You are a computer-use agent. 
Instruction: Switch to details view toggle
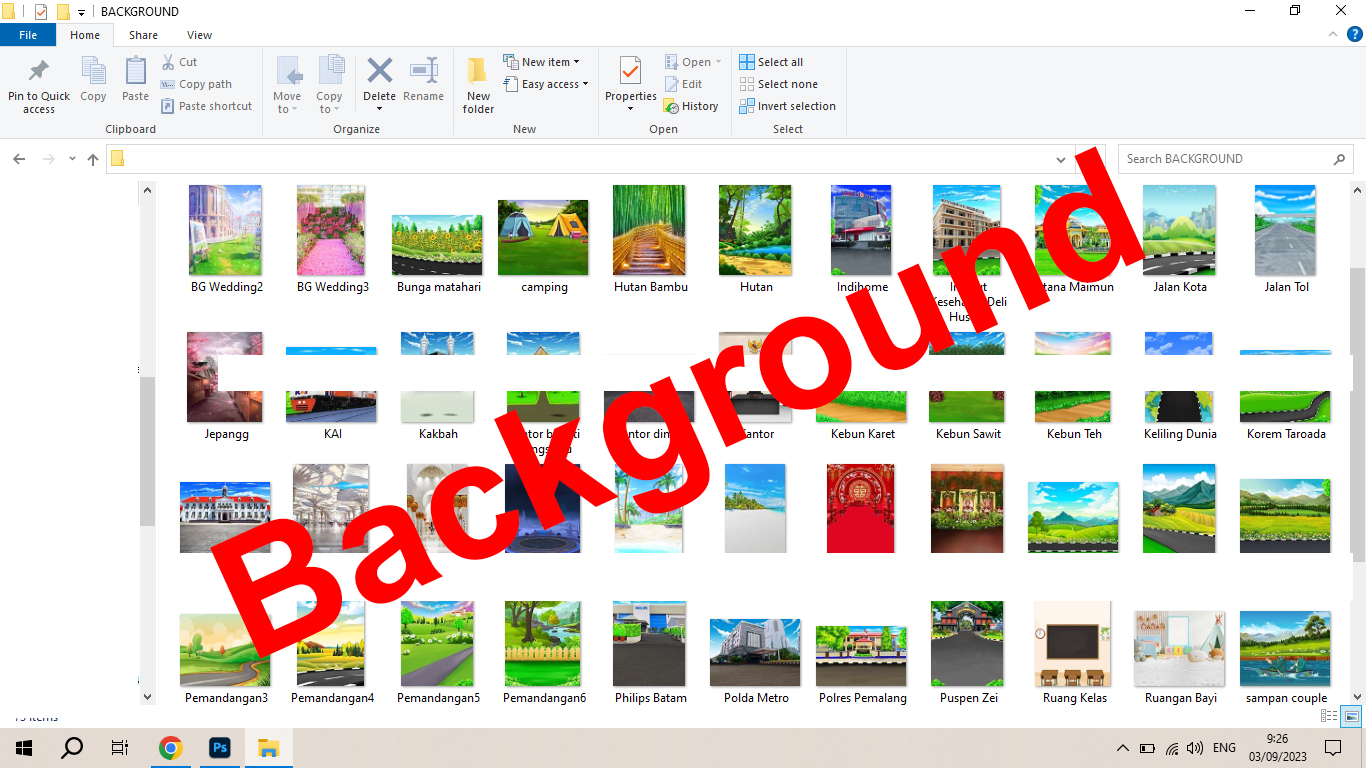[1329, 716]
